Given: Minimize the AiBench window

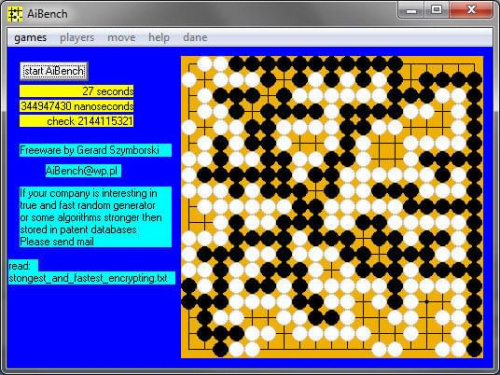Looking at the screenshot, I should 412,10.
